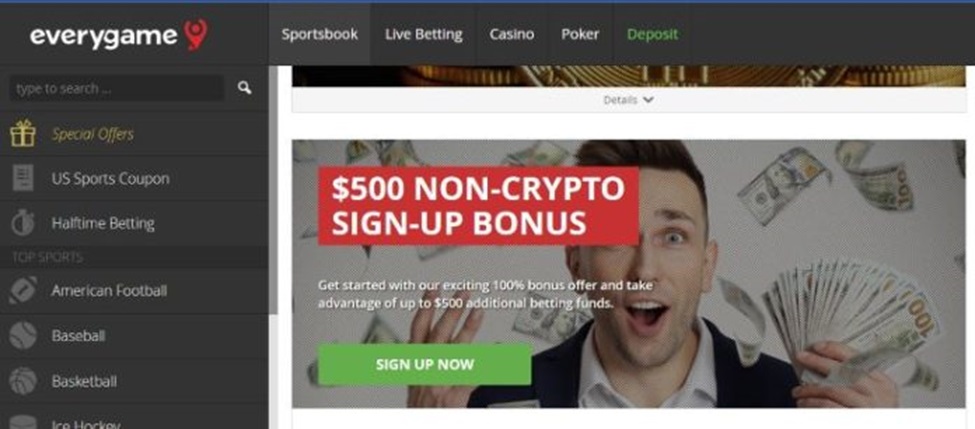Open the Special Offers gift icon

point(23,134)
